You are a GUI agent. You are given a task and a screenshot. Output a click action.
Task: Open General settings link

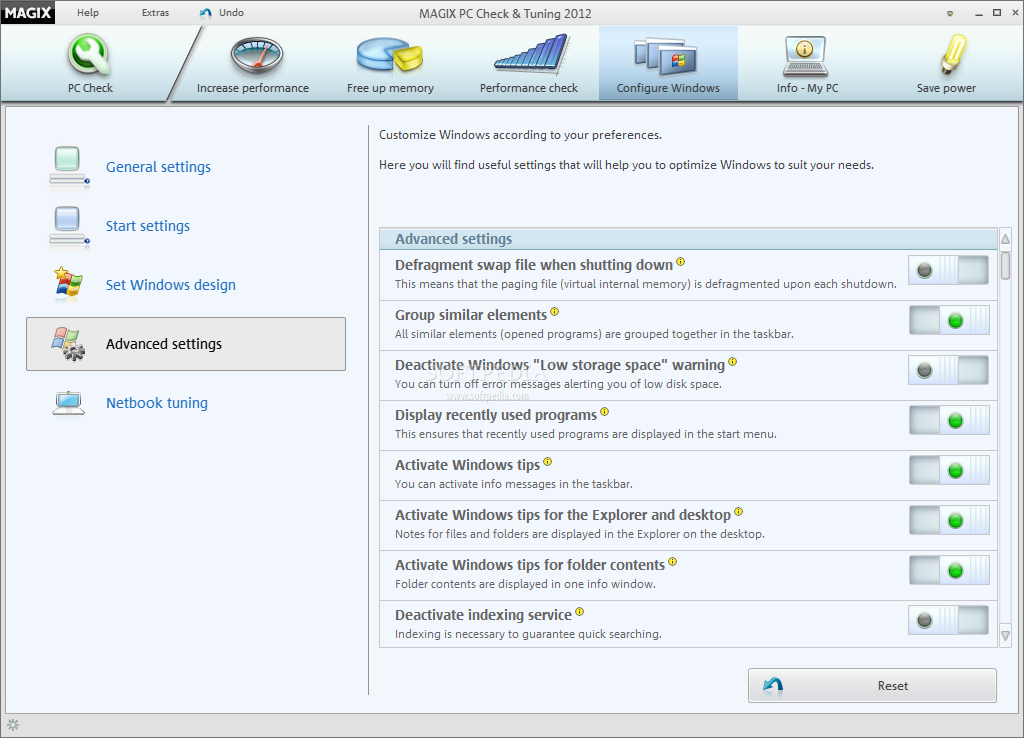pyautogui.click(x=158, y=167)
